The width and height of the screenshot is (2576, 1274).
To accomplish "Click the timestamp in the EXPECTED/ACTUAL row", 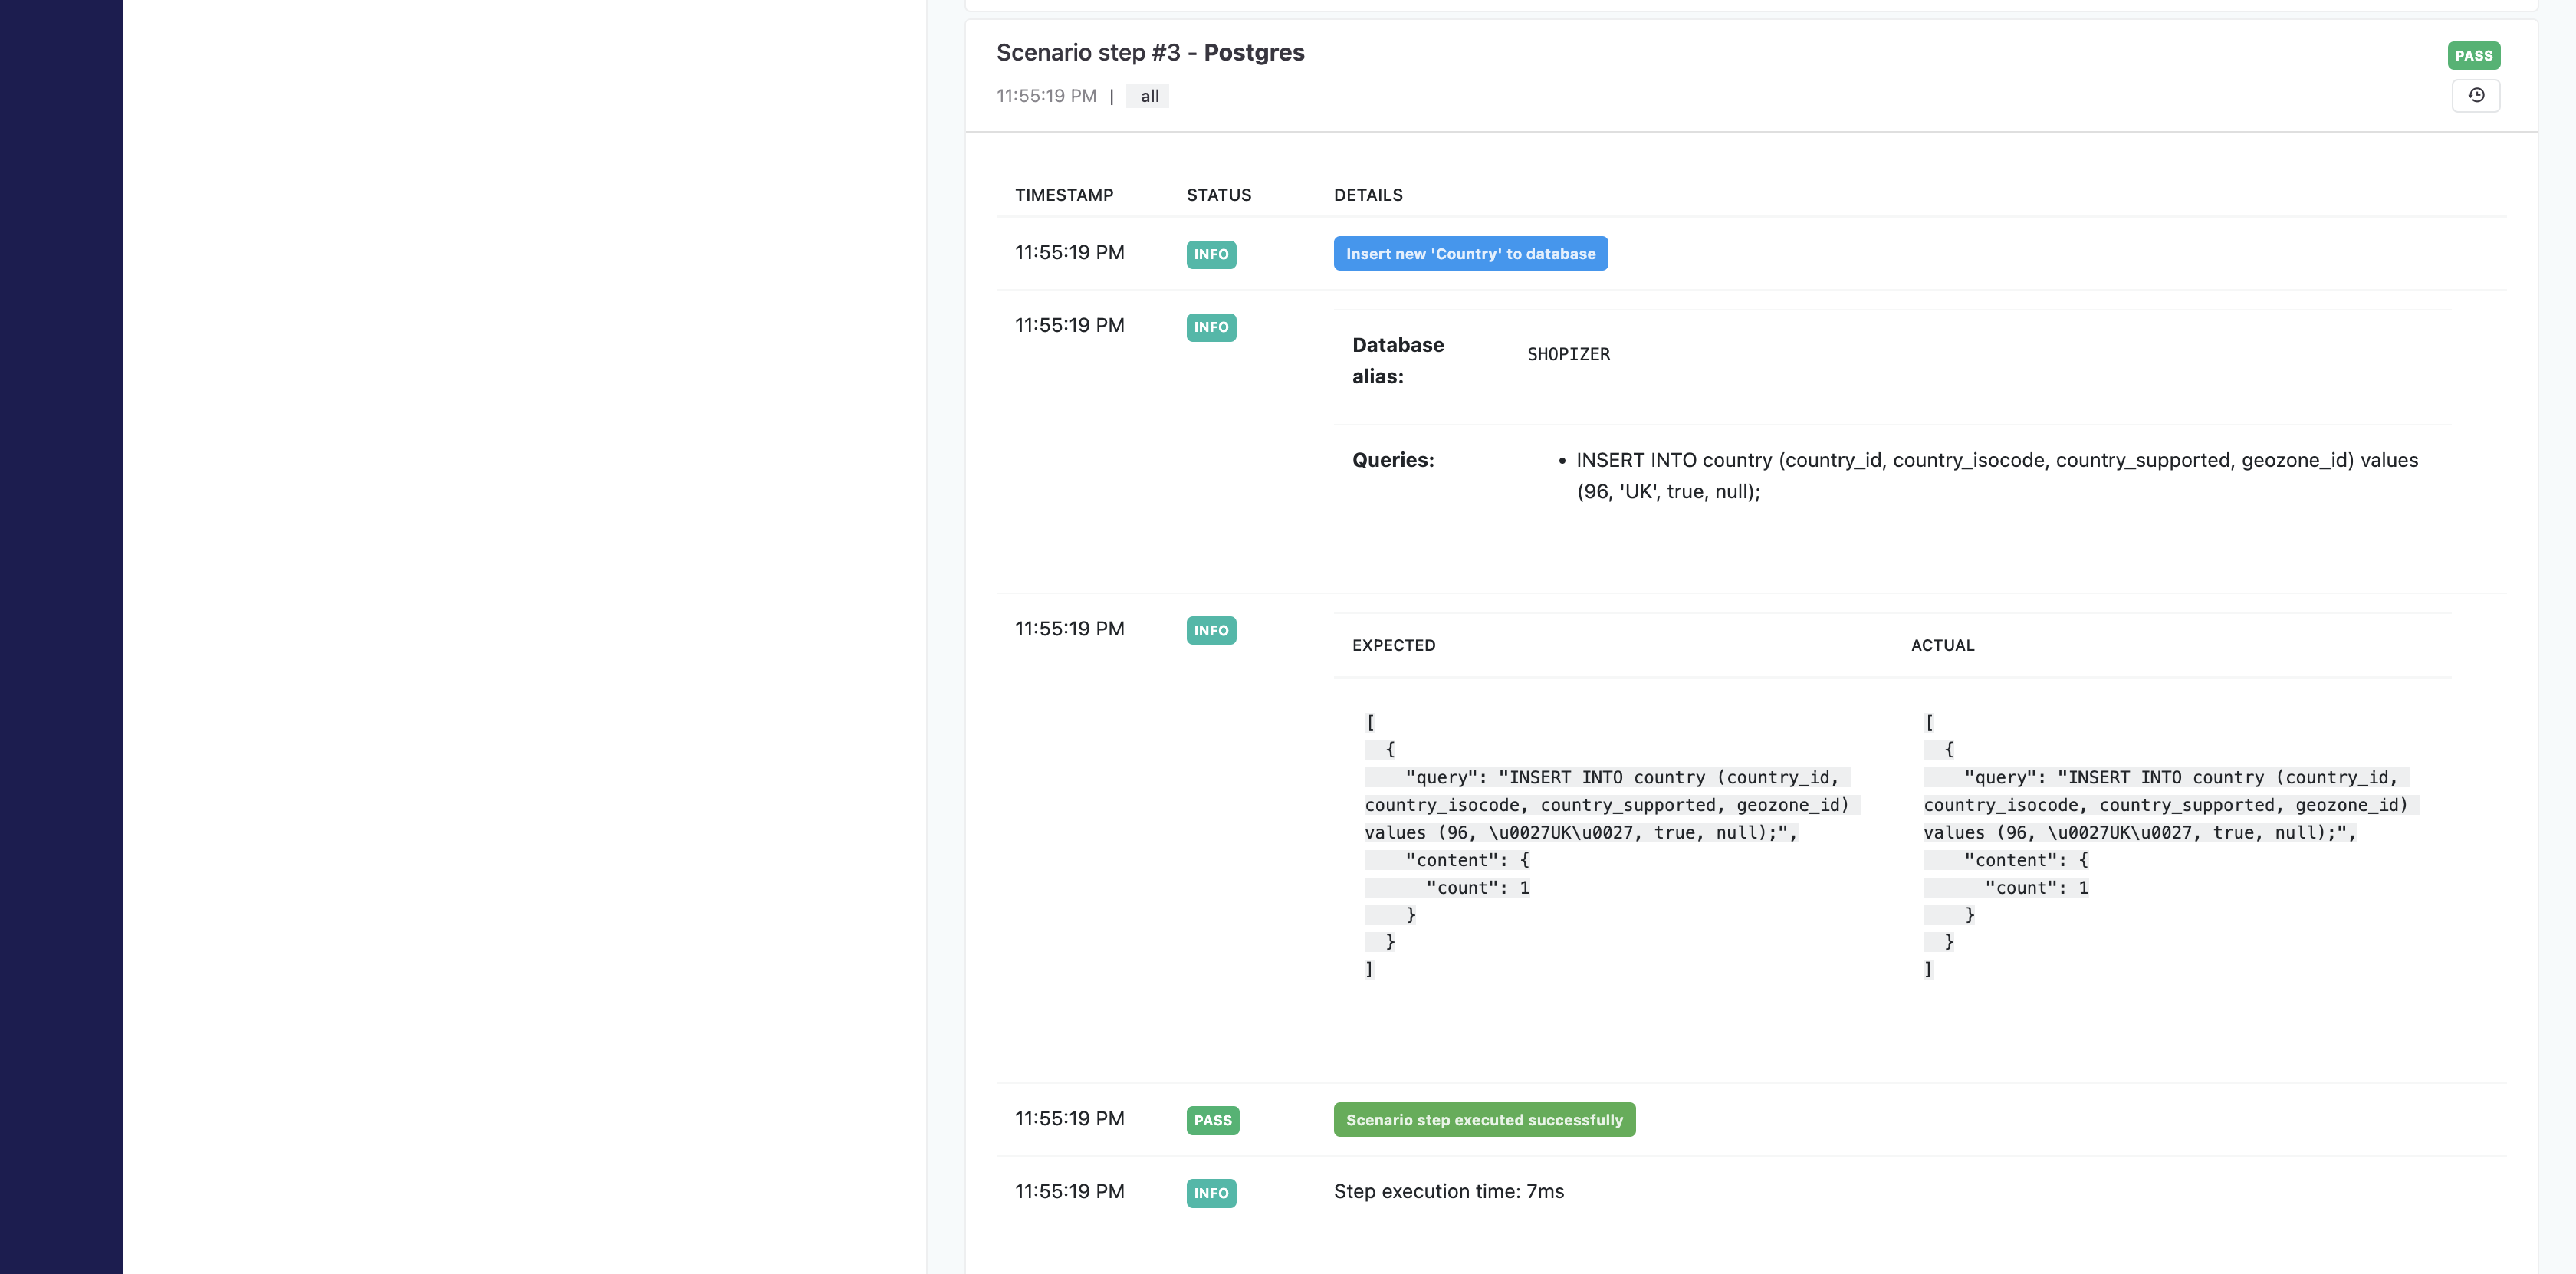I will click(1069, 629).
